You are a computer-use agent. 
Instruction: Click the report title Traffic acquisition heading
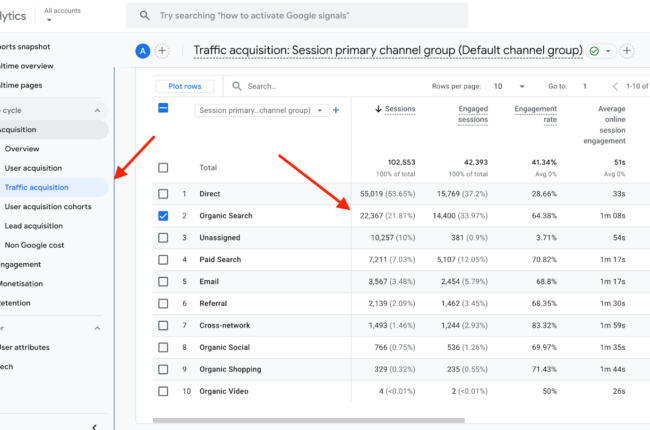point(388,51)
